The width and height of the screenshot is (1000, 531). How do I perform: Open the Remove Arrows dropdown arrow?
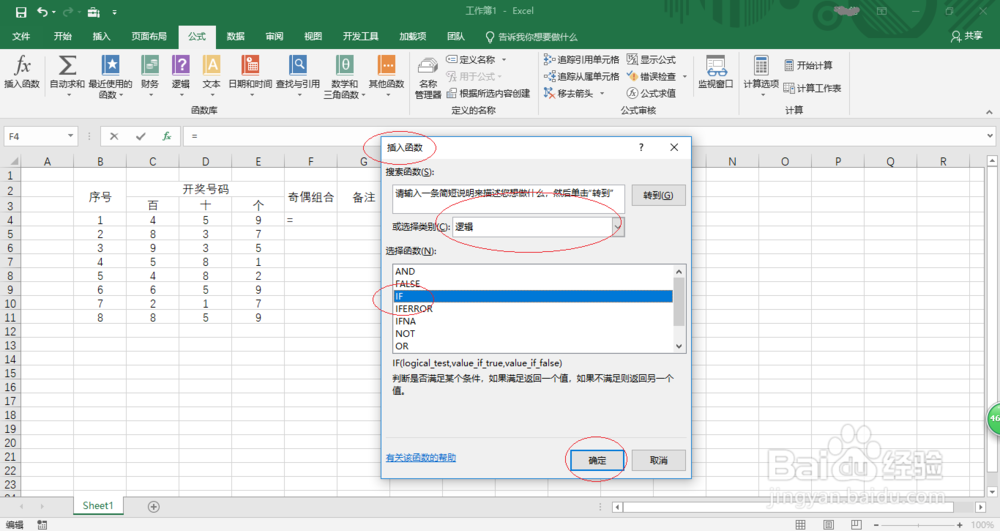click(602, 93)
